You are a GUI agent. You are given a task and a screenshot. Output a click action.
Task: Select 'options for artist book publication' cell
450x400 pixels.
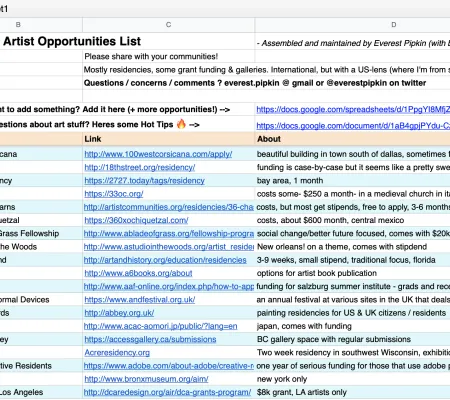(352, 273)
